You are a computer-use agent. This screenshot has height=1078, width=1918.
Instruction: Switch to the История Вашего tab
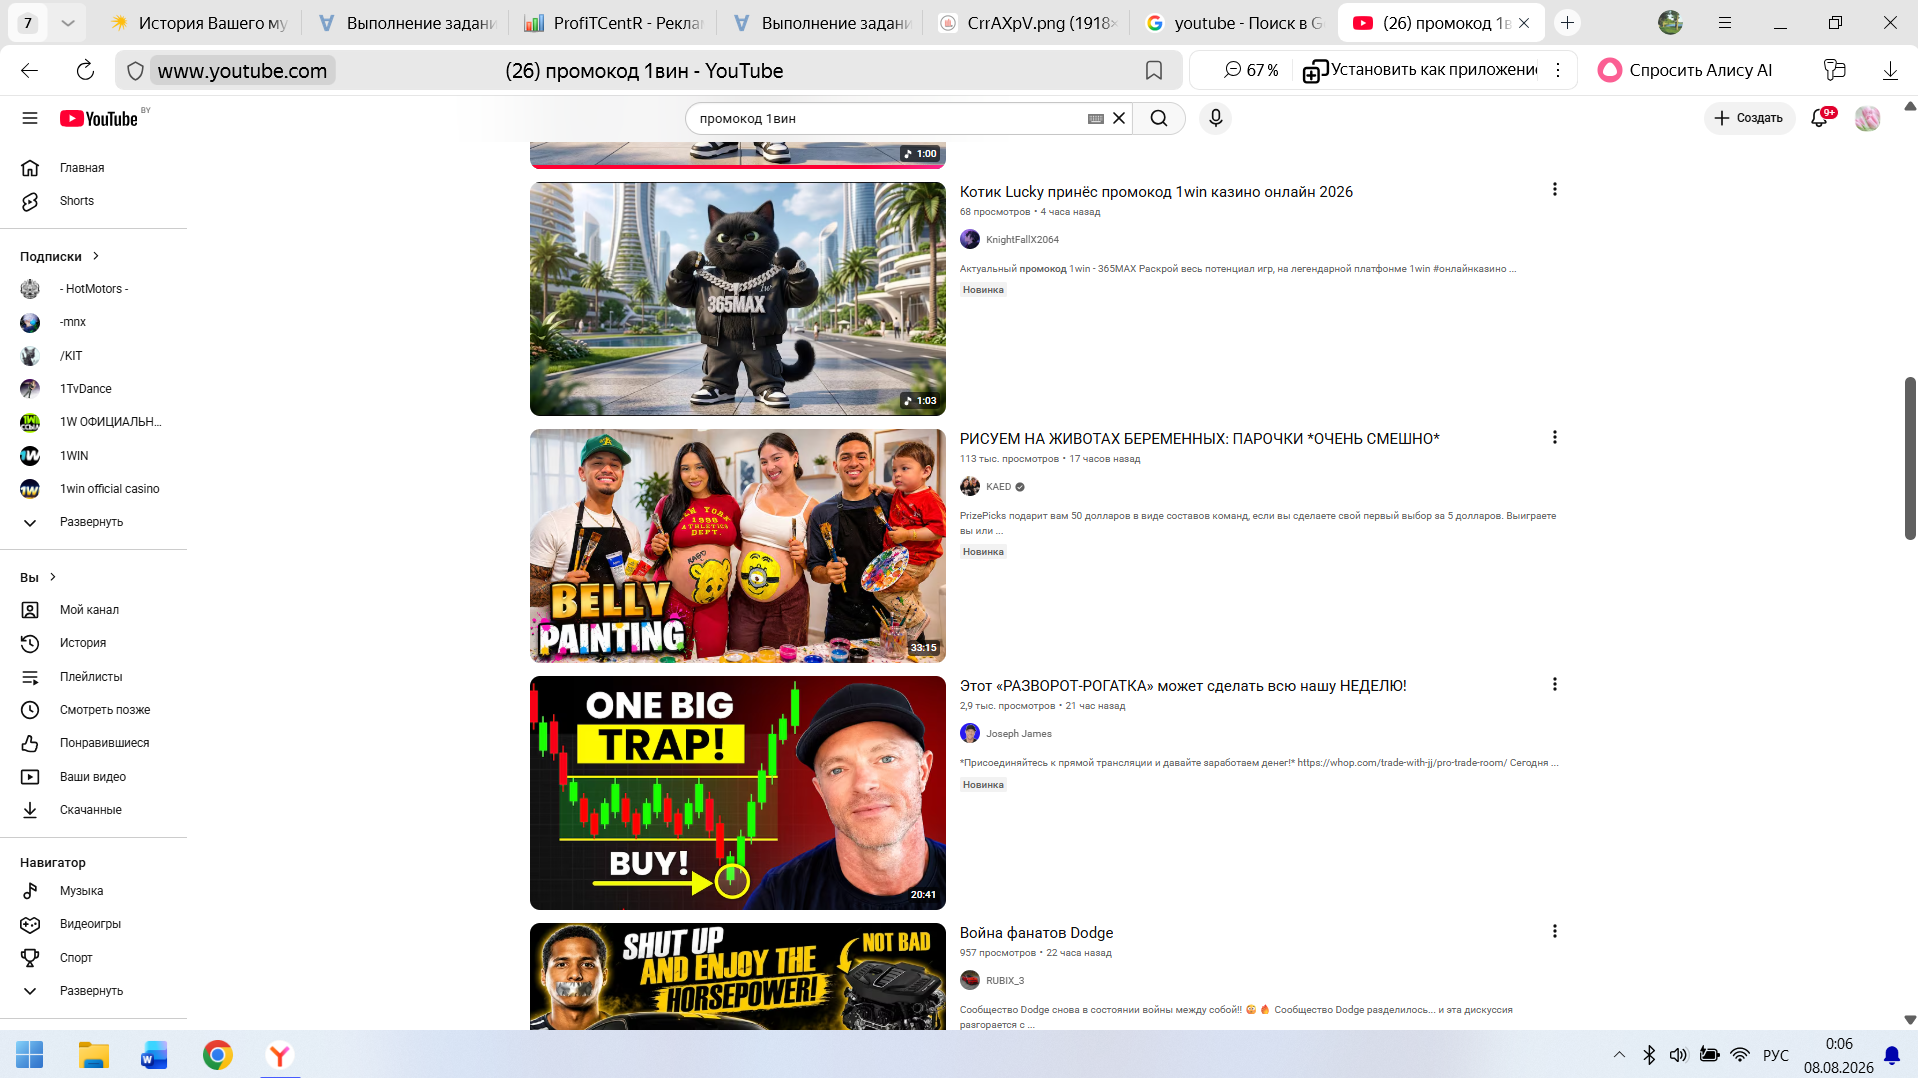click(200, 22)
